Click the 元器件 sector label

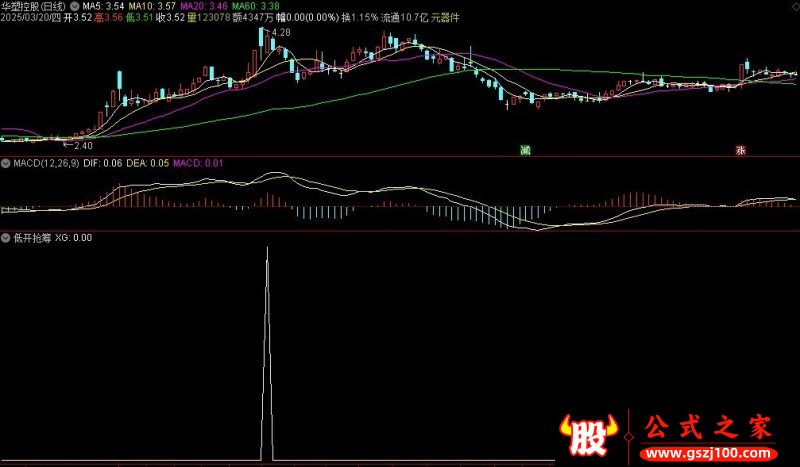[445, 18]
